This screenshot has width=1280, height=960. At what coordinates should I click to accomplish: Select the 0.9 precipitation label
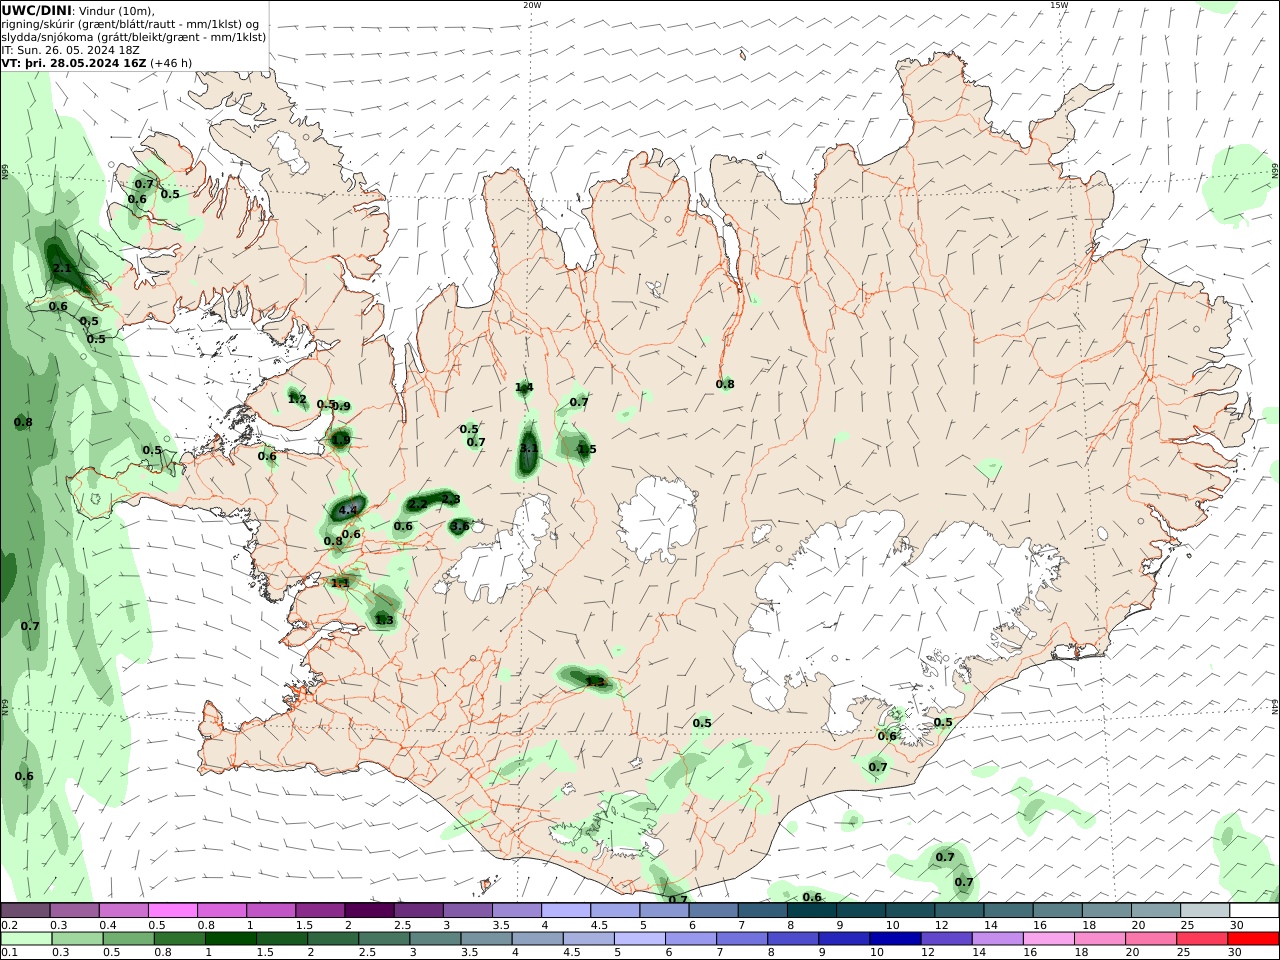[x=342, y=405]
